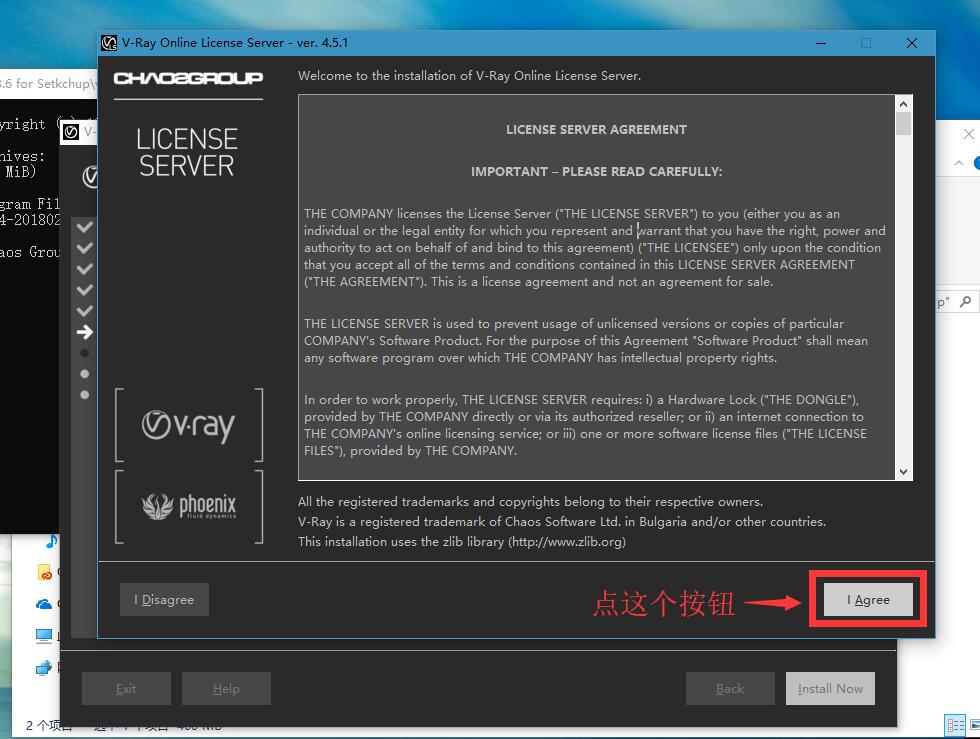Close the Explorer window behind the installer
This screenshot has height=739, width=980.
pyautogui.click(x=969, y=134)
